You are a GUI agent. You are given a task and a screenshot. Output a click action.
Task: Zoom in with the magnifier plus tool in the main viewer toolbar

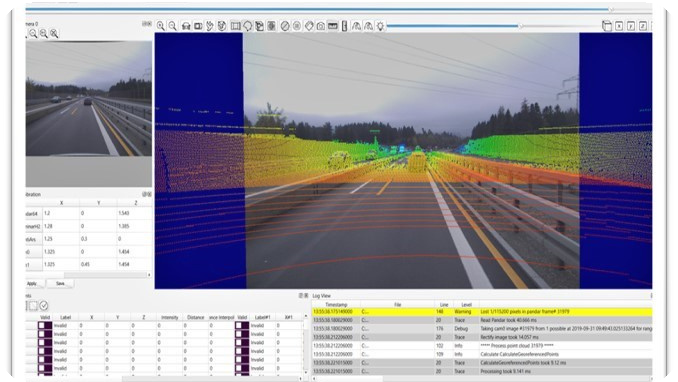[160, 26]
